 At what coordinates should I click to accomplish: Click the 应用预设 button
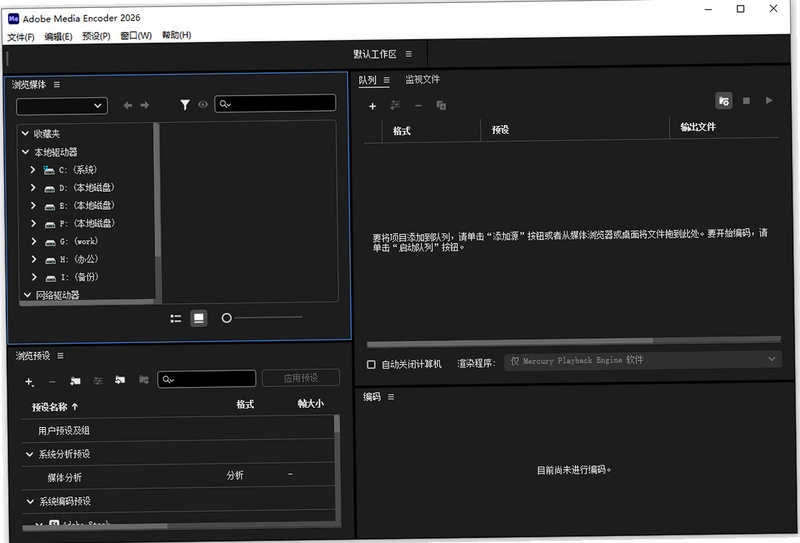[x=301, y=378]
